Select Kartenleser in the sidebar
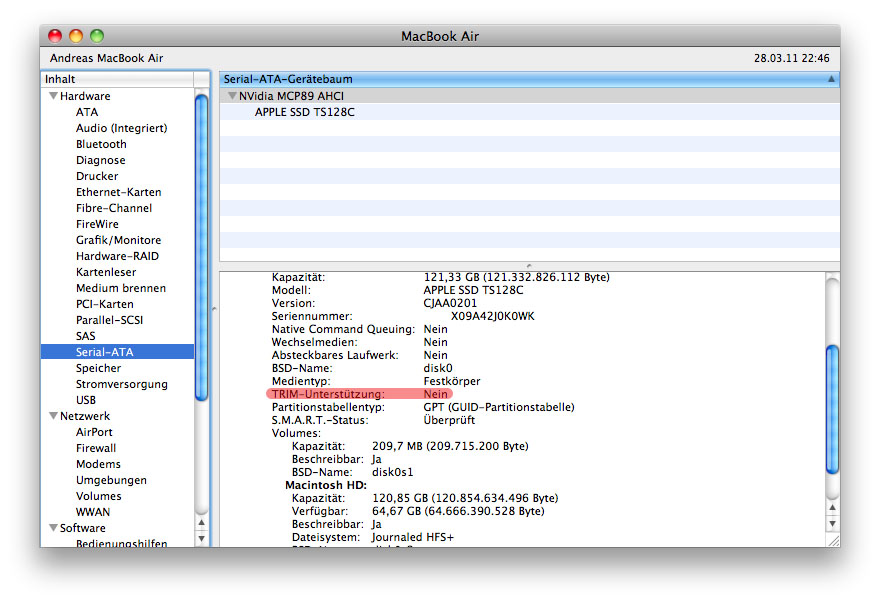 (x=106, y=272)
